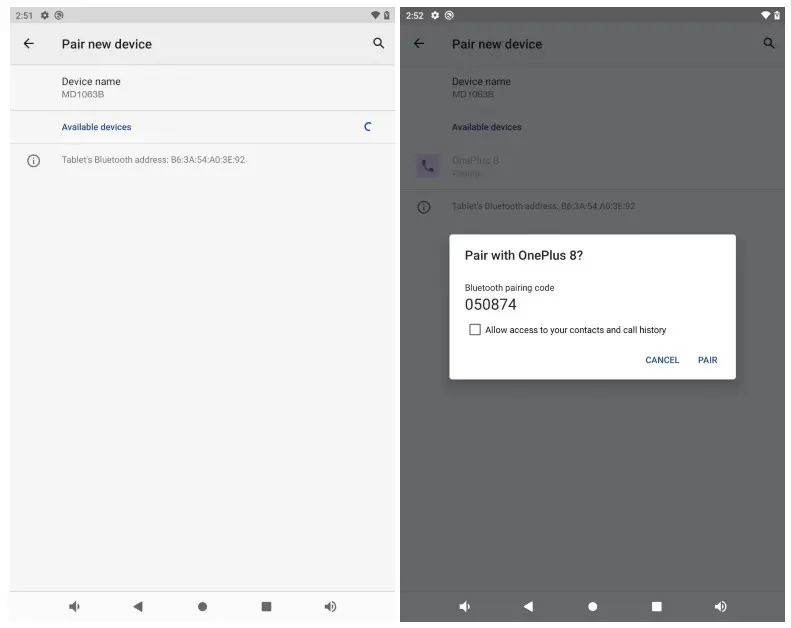Tap the triangle back button on right nav bar
The image size is (791, 628).
click(x=528, y=606)
